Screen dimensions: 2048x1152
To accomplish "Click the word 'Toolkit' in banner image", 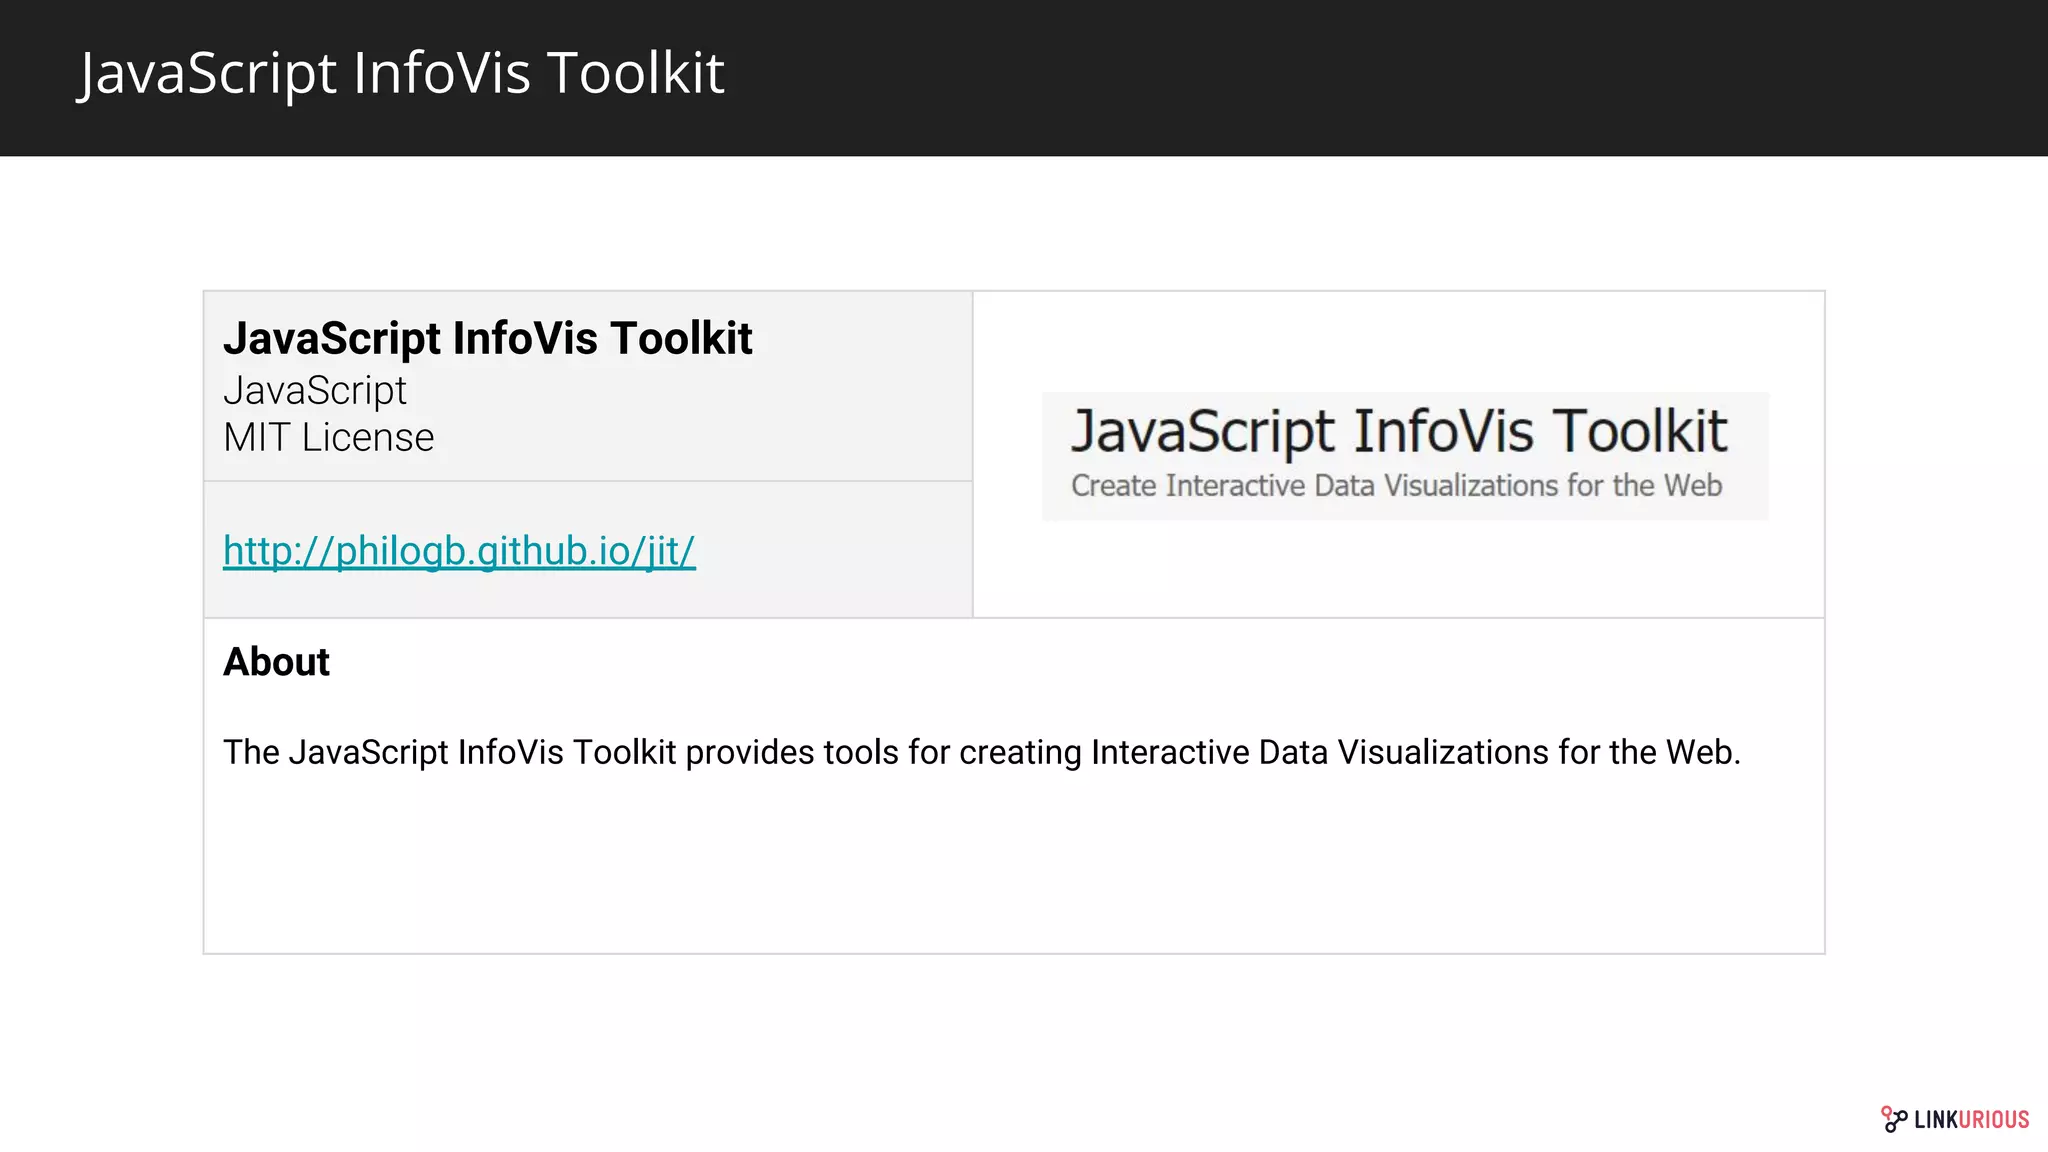I will (1640, 431).
